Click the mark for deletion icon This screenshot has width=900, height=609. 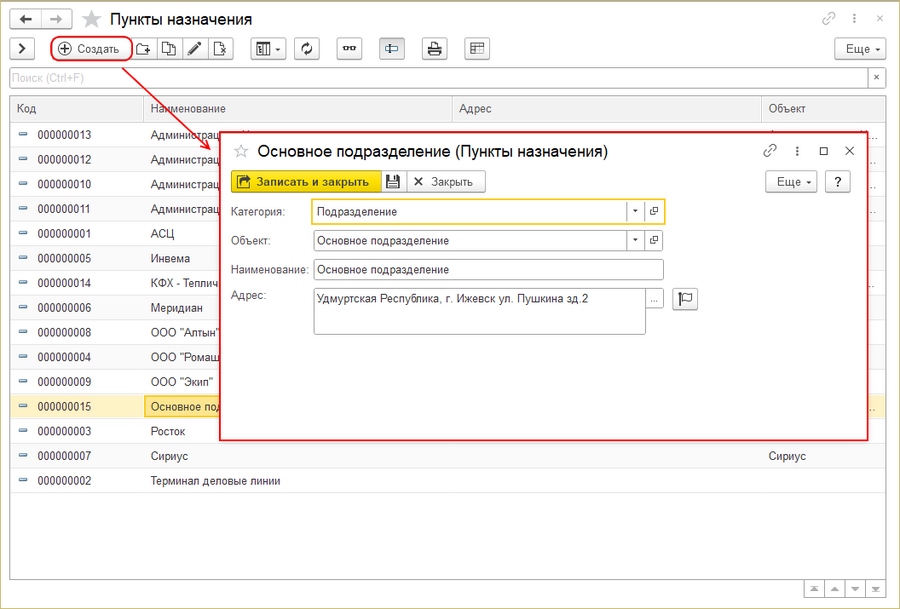click(x=220, y=49)
